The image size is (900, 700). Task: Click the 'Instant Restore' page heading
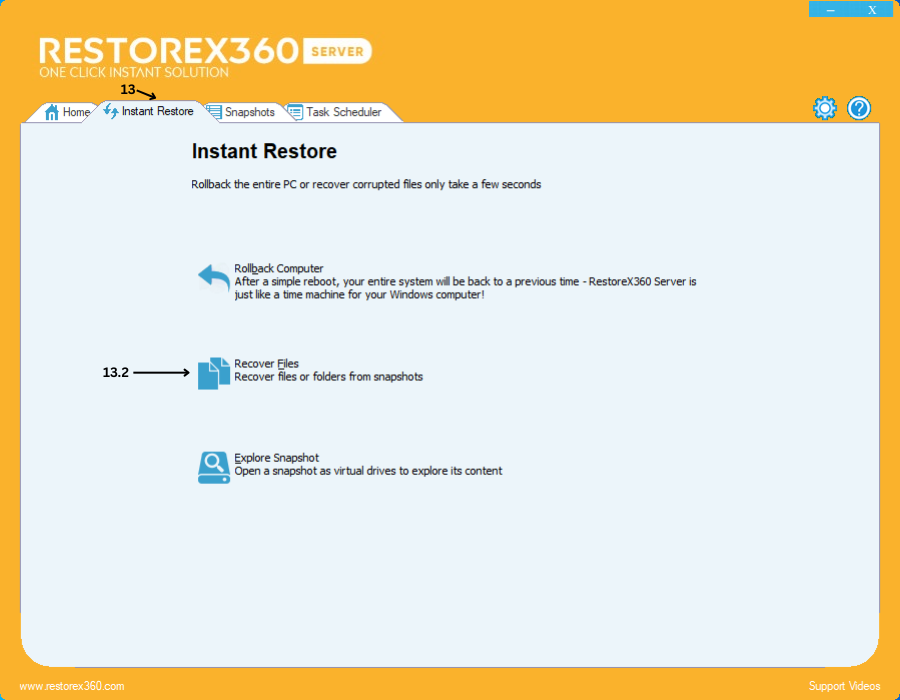264,151
